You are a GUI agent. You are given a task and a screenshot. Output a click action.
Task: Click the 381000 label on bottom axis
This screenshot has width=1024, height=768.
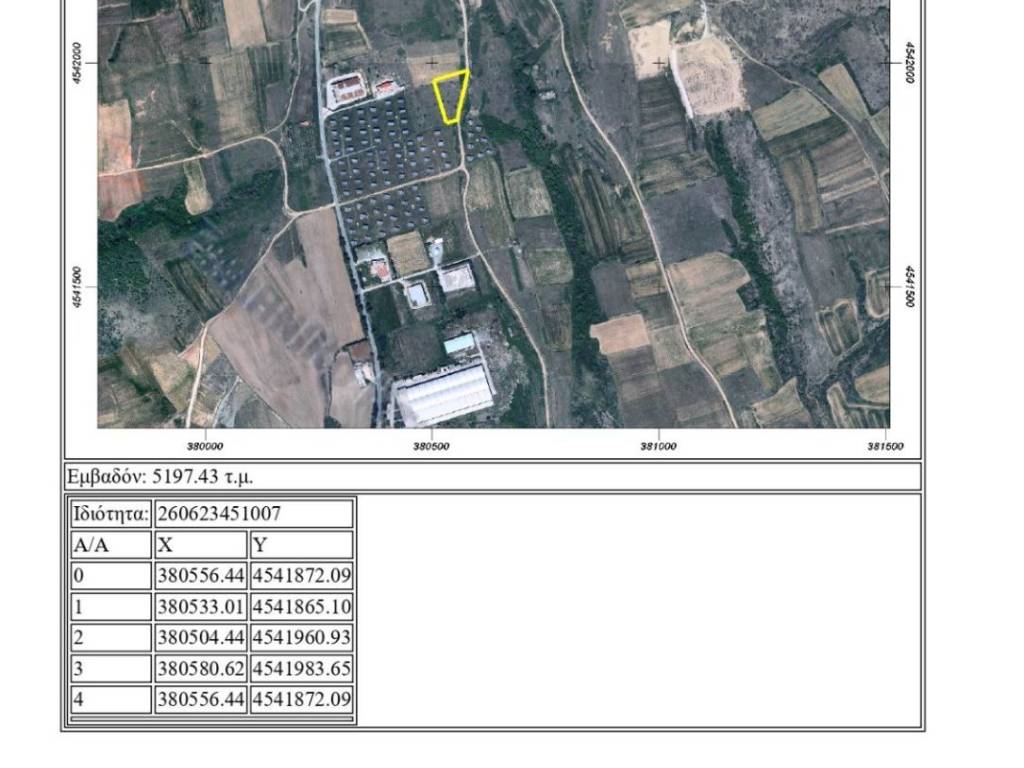point(657,446)
